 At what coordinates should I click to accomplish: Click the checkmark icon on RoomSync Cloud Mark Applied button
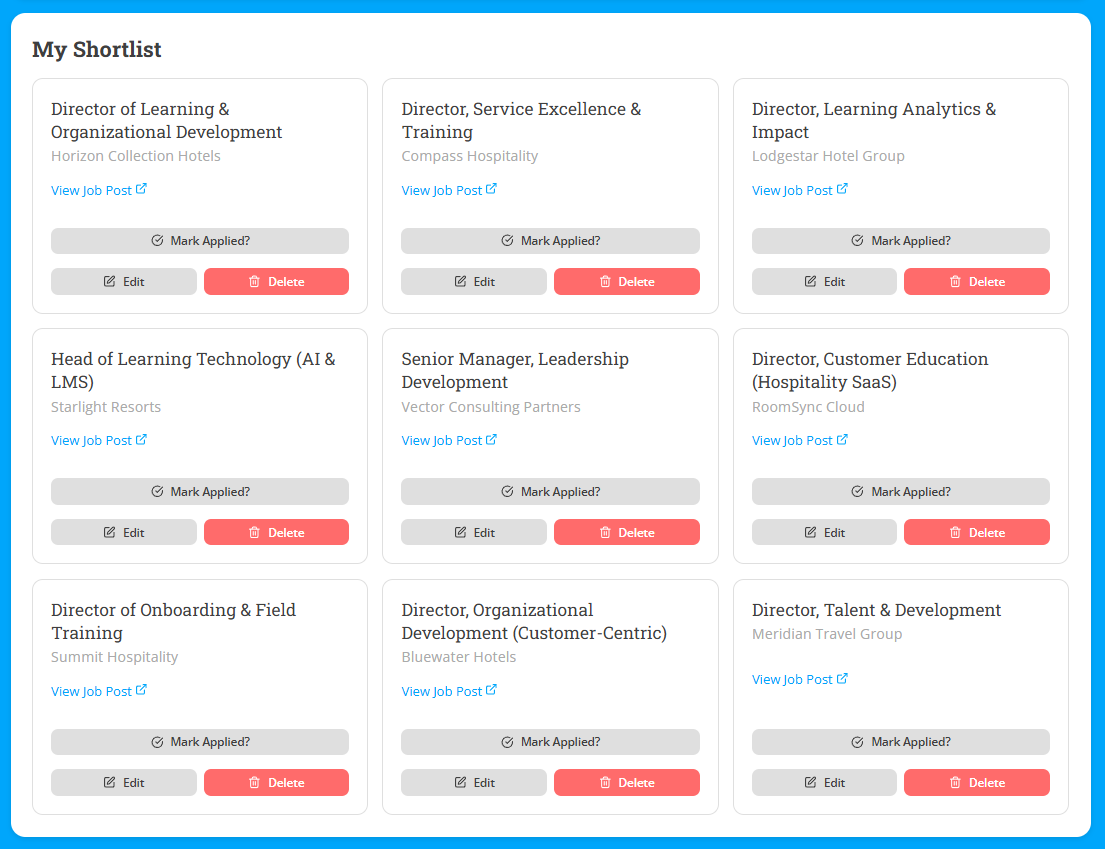click(857, 491)
